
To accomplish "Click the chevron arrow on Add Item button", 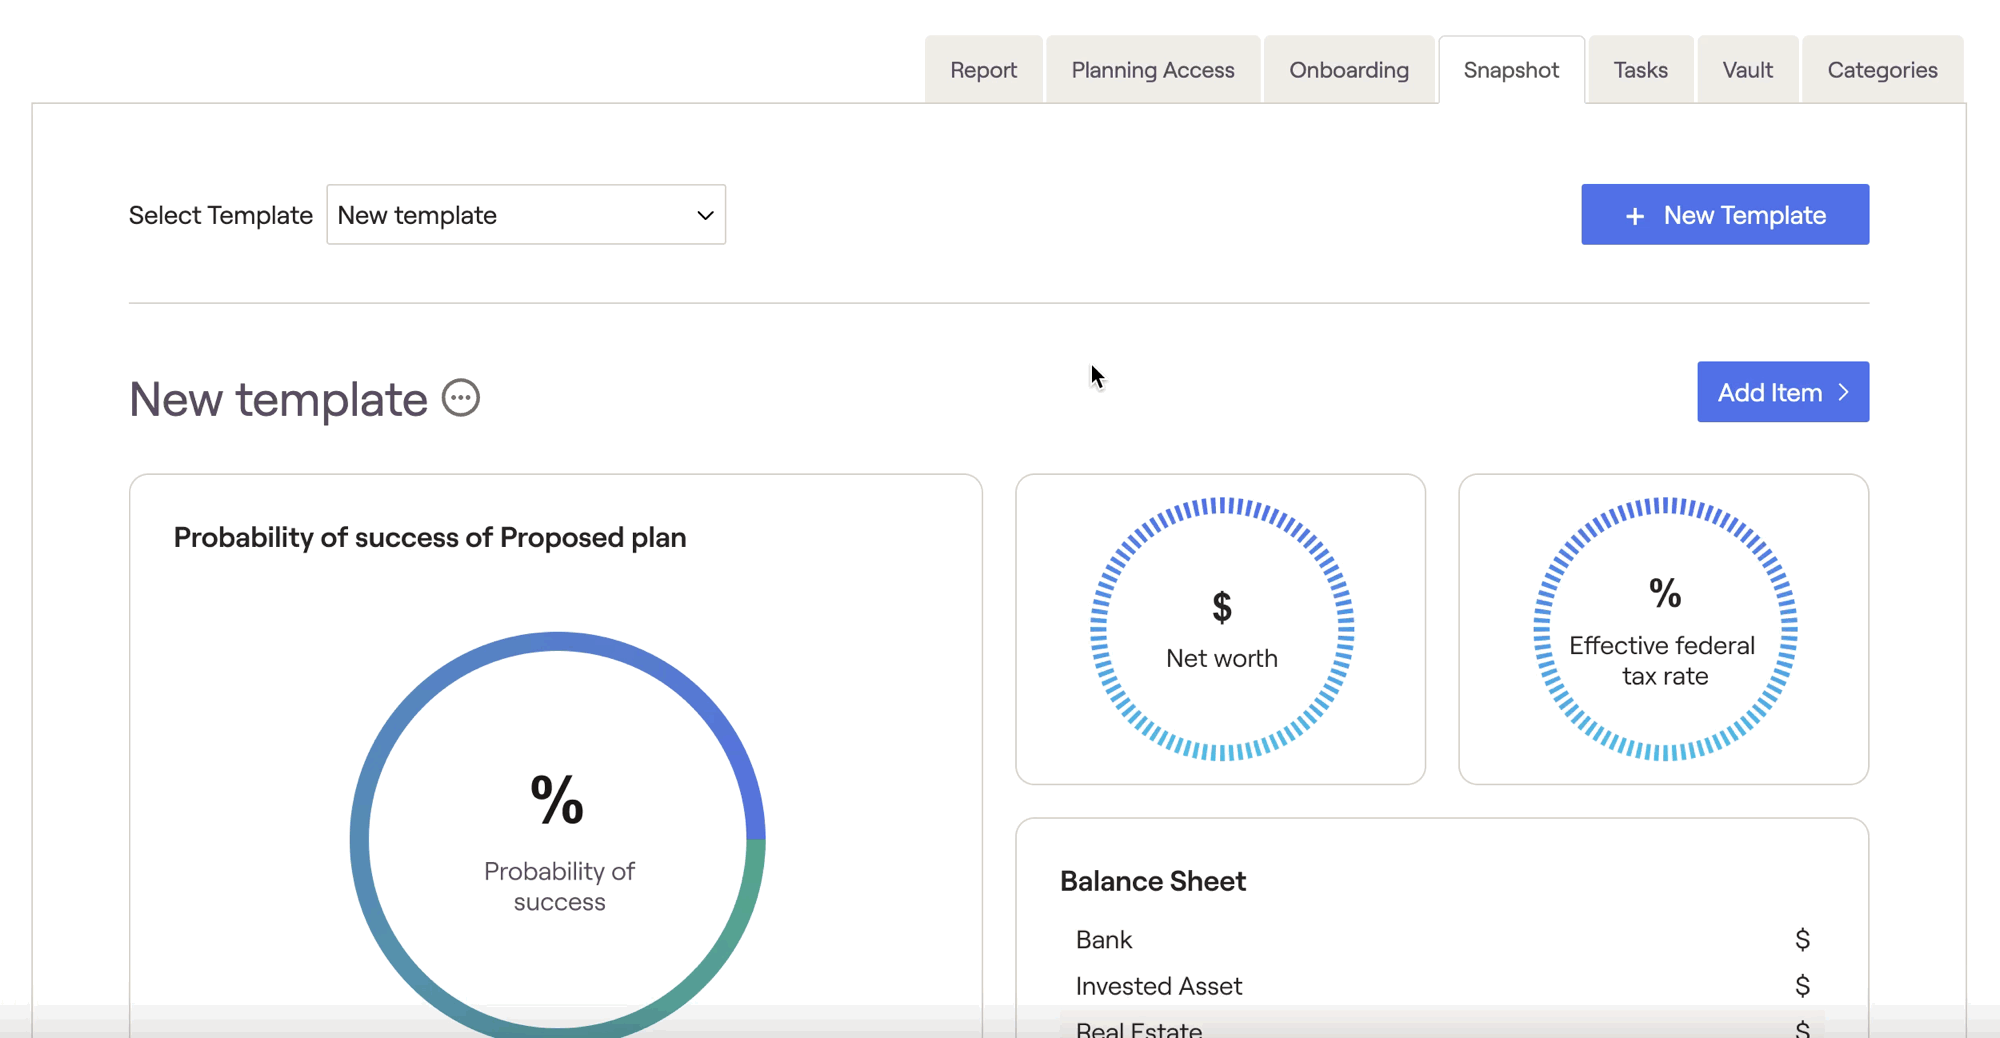I will click(1843, 393).
